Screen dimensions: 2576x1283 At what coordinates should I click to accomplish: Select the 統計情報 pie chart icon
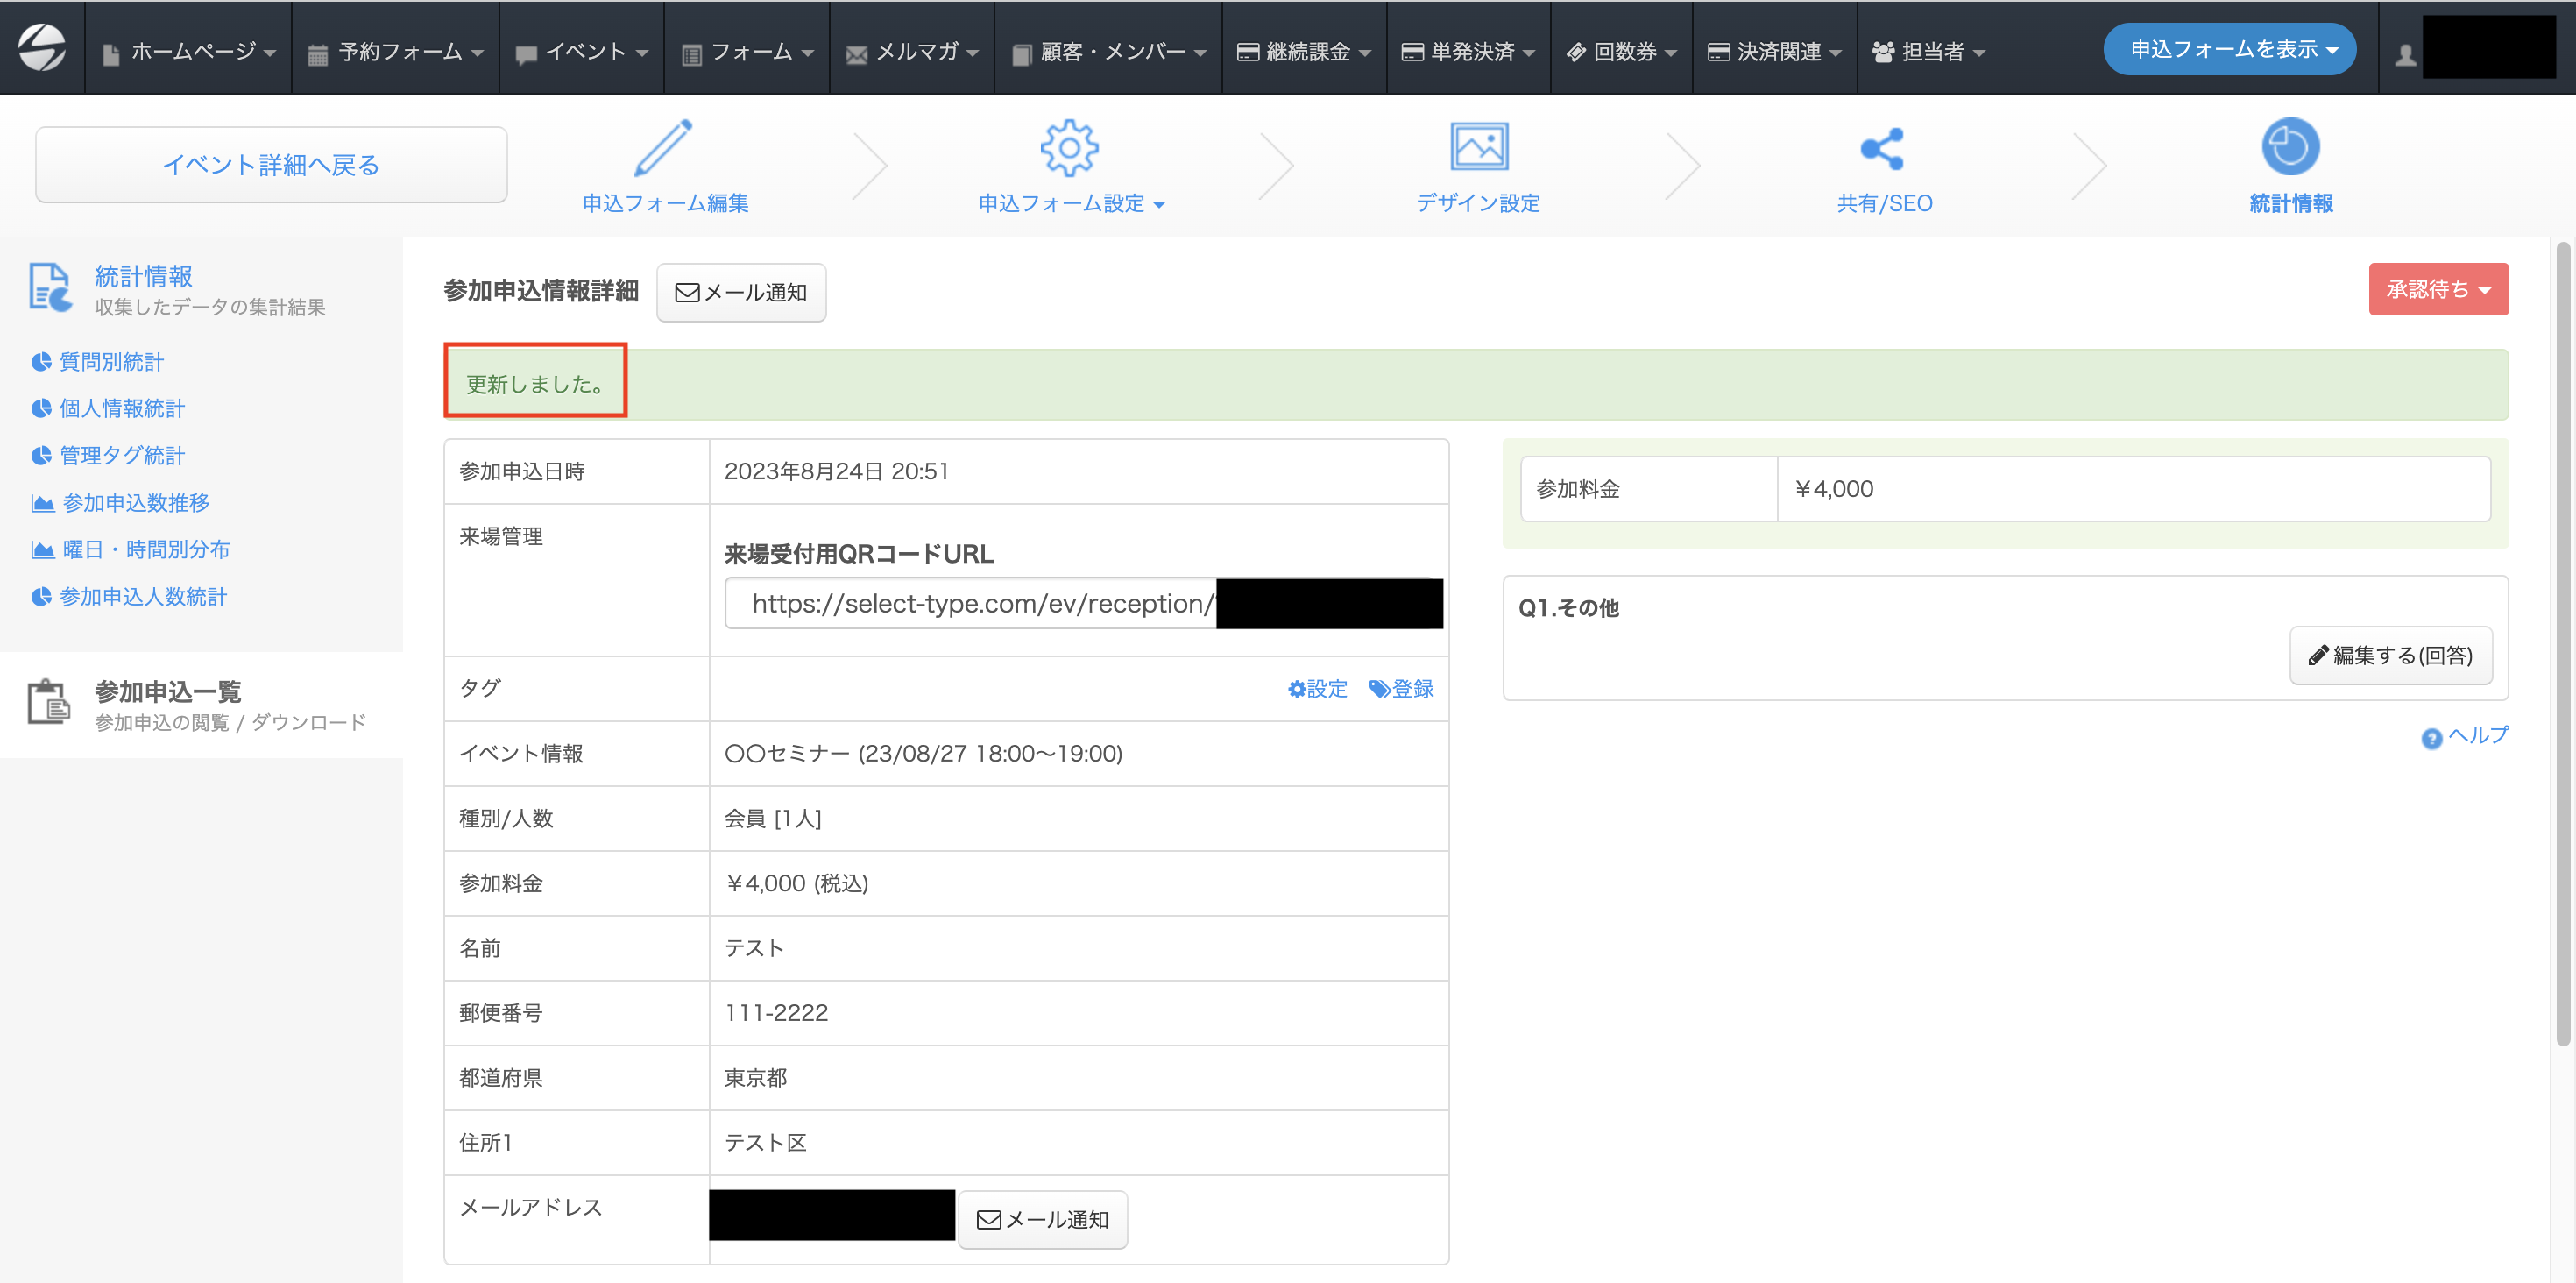[2289, 148]
